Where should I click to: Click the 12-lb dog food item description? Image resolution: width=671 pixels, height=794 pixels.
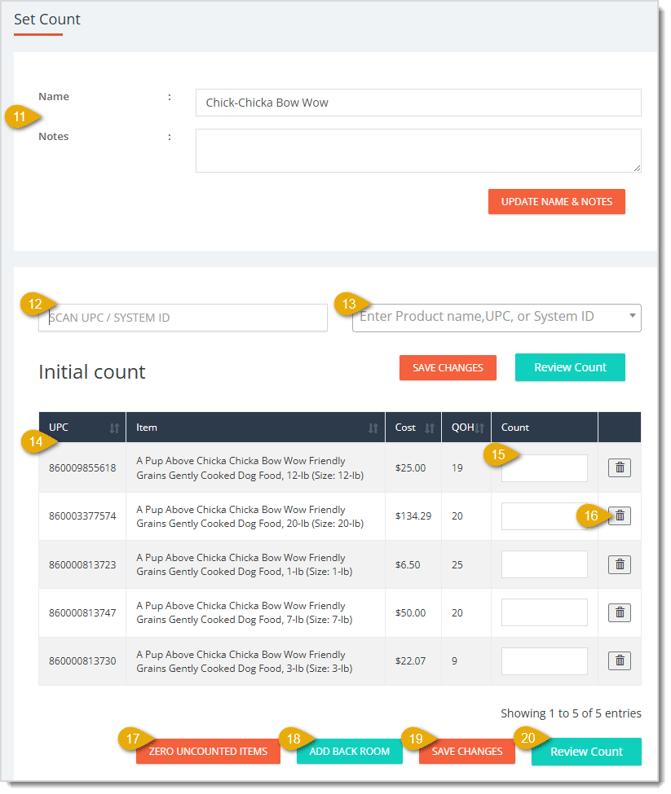click(250, 468)
